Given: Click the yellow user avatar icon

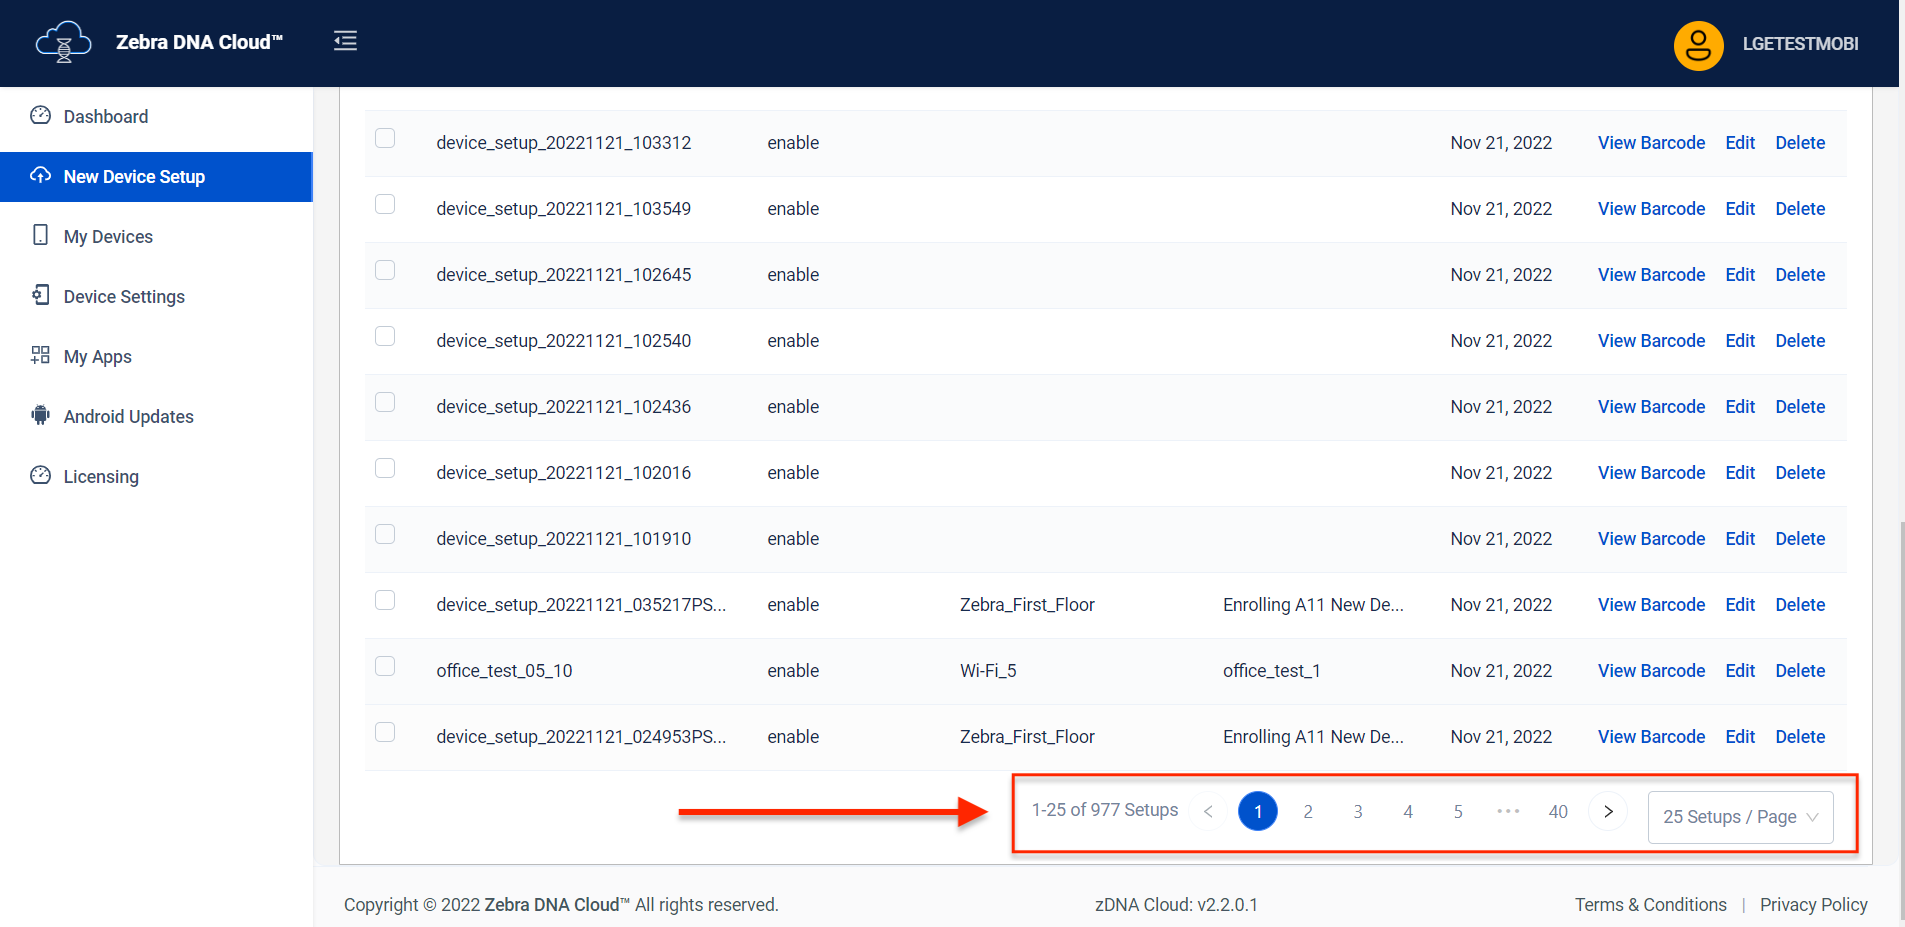Looking at the screenshot, I should tap(1697, 45).
